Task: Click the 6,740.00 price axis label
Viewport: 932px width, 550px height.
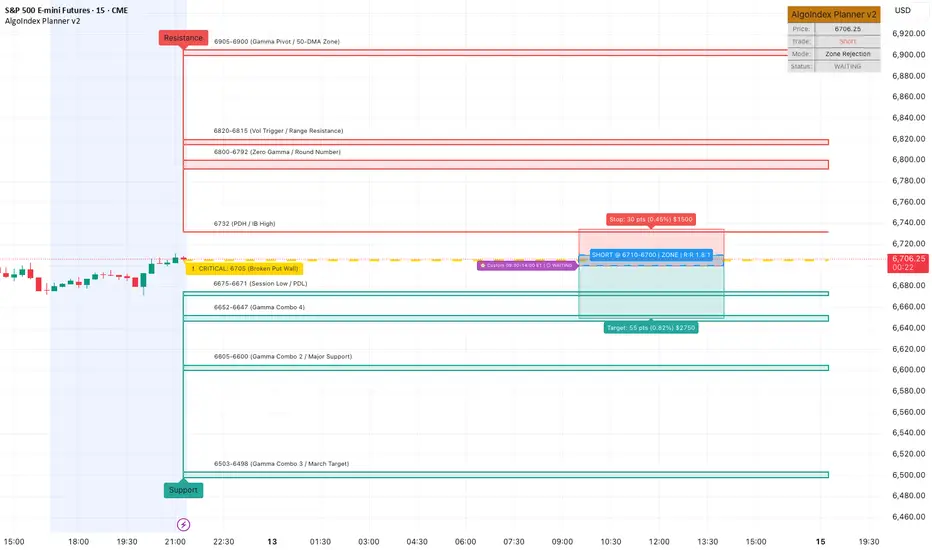Action: coord(908,222)
